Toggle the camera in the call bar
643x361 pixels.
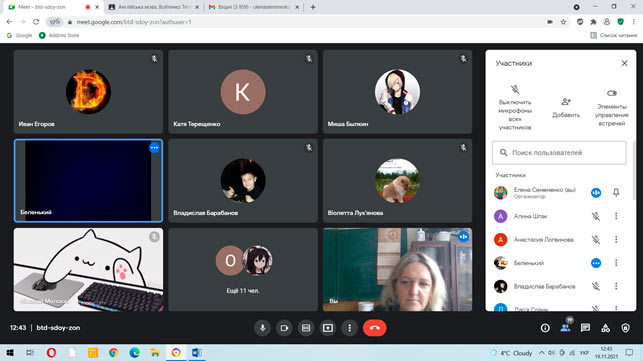[284, 328]
